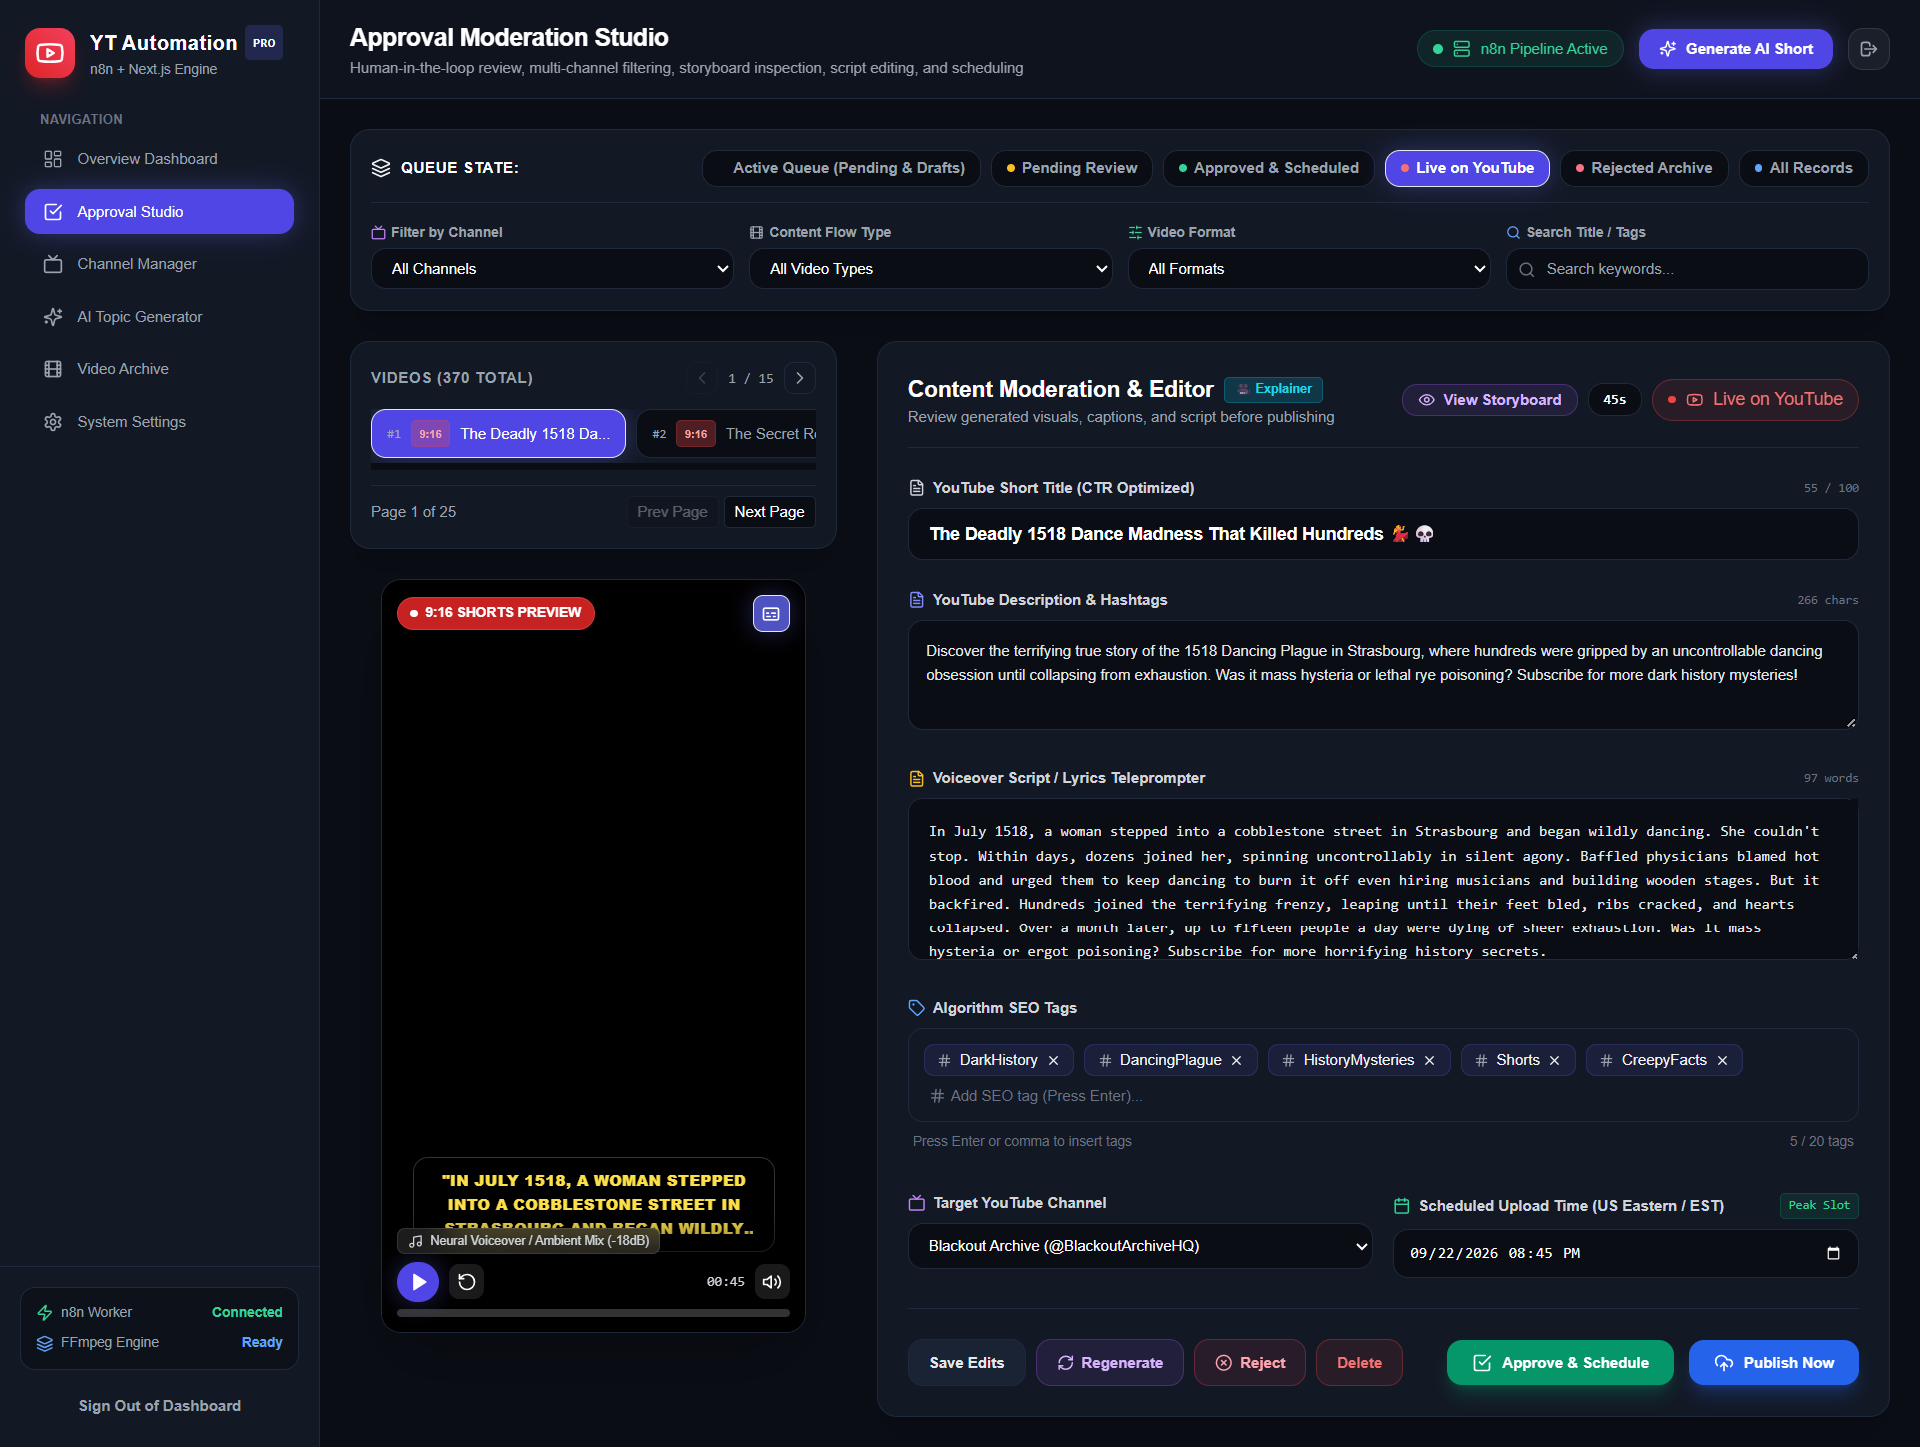Remove the Shorts SEO tag

(1555, 1060)
